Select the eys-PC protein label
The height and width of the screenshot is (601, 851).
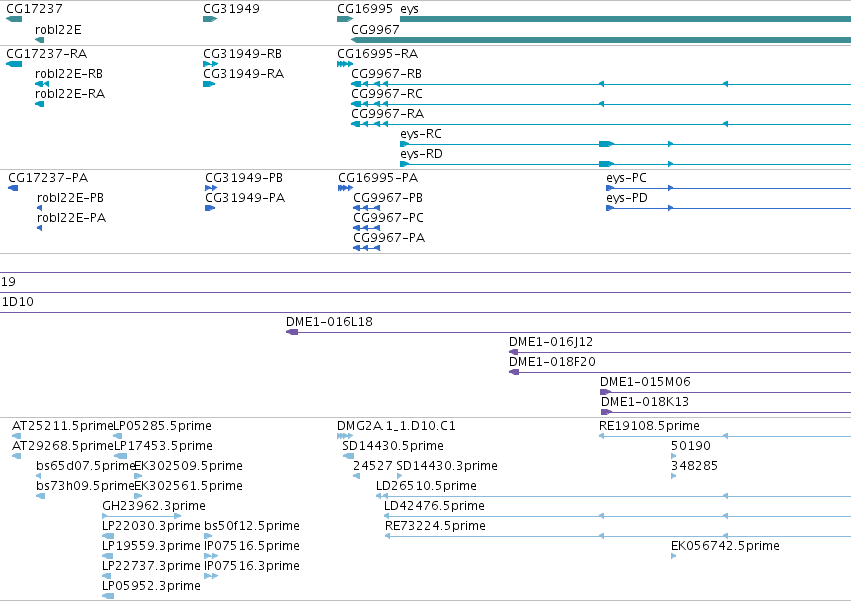[626, 178]
